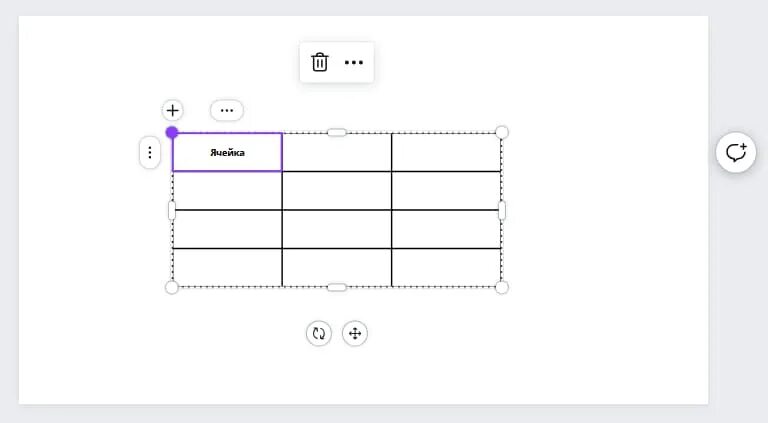Open column options three-dot pill
This screenshot has height=423, width=768.
point(227,110)
